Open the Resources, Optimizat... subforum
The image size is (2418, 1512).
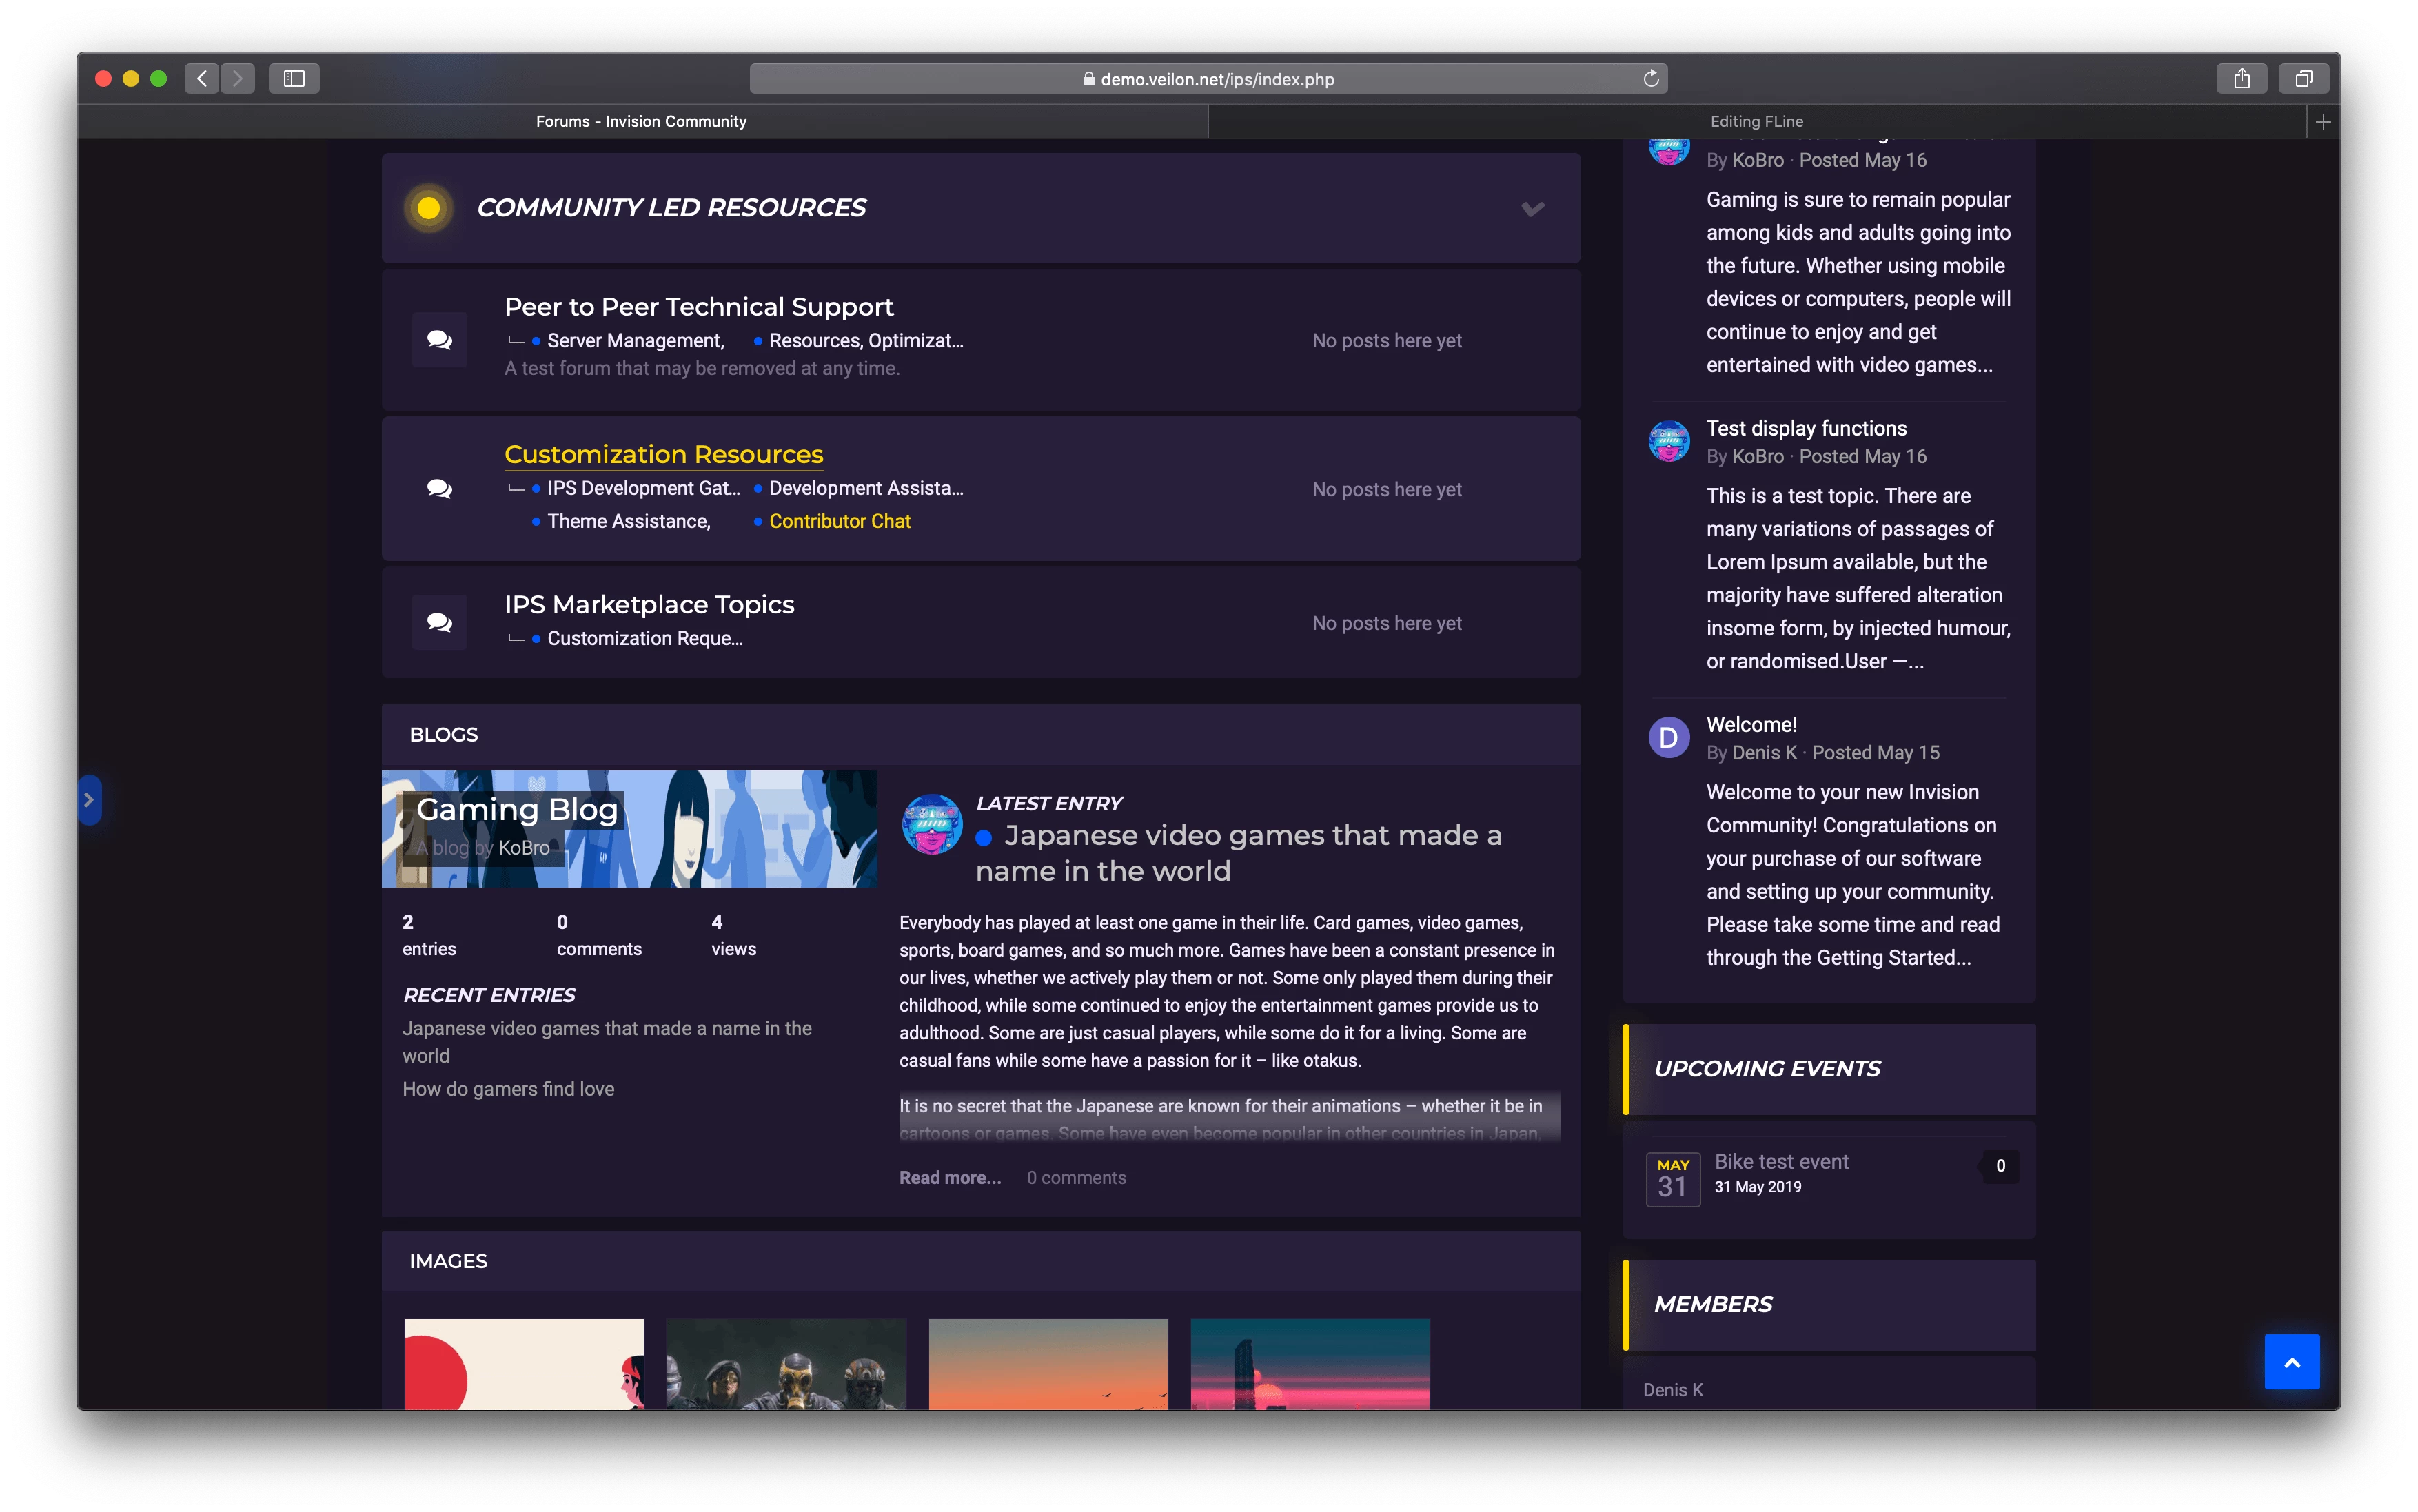(866, 340)
